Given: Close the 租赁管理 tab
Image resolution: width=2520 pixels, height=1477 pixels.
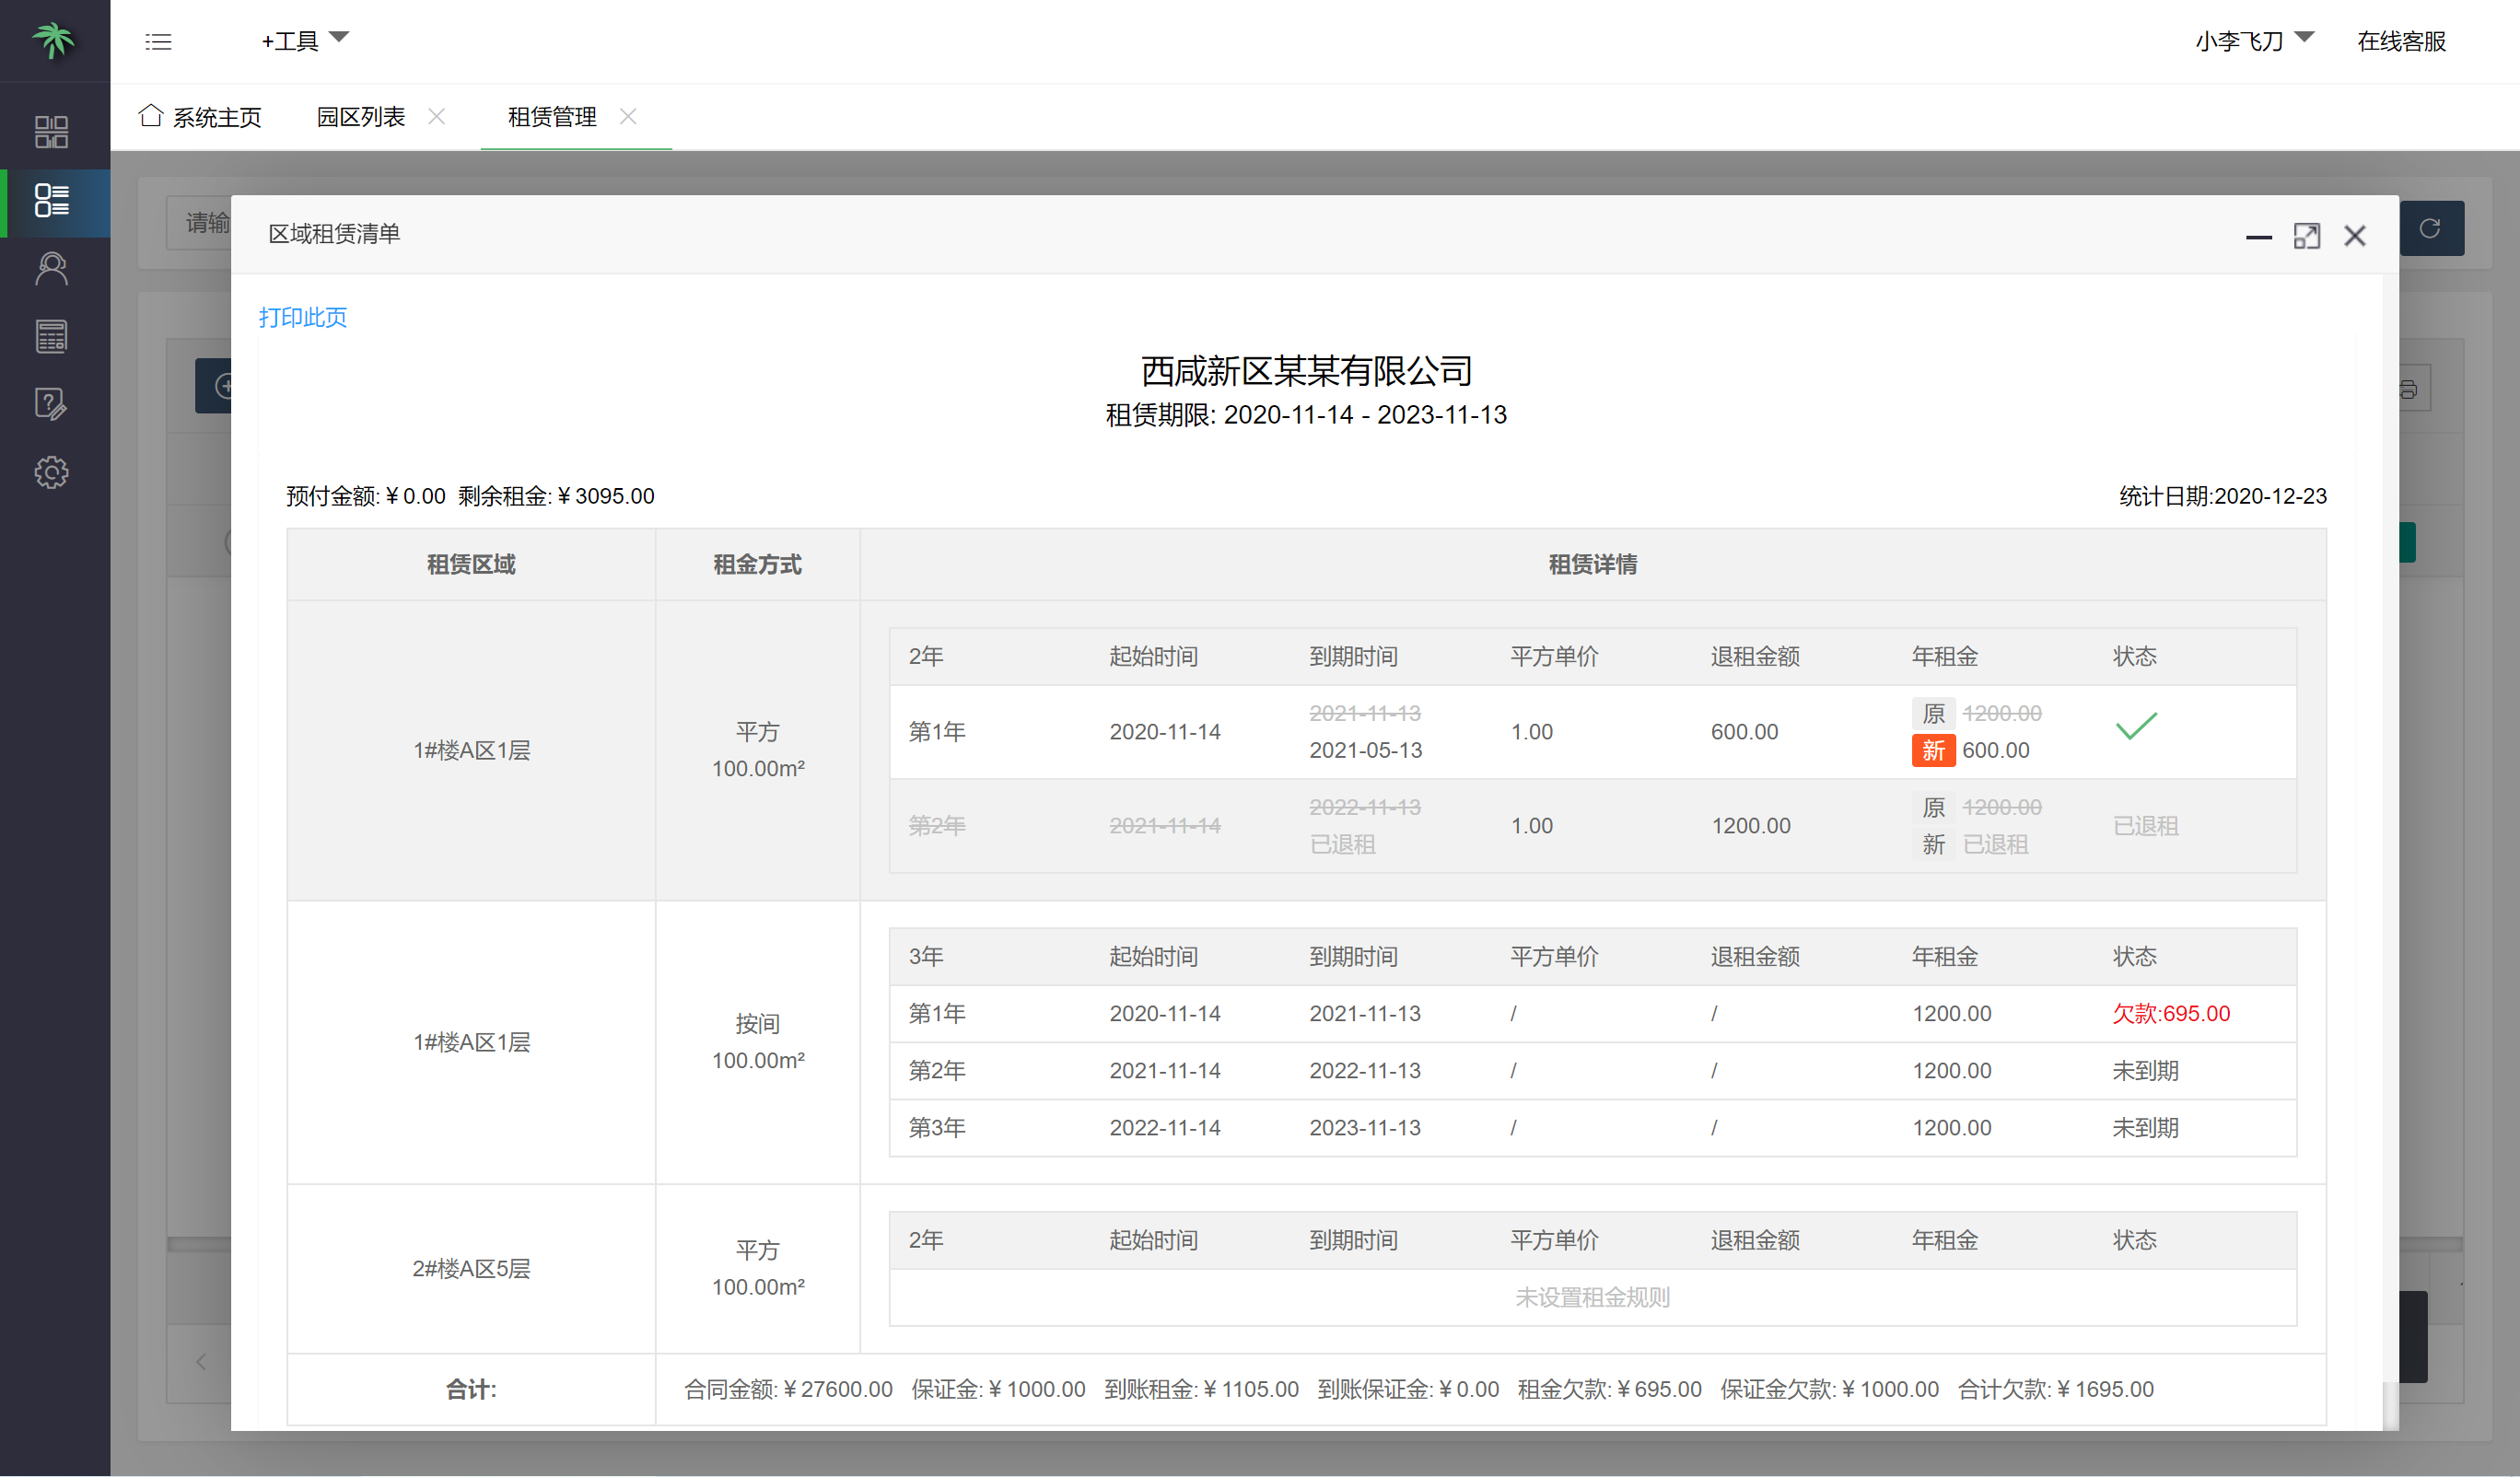Looking at the screenshot, I should click(628, 116).
